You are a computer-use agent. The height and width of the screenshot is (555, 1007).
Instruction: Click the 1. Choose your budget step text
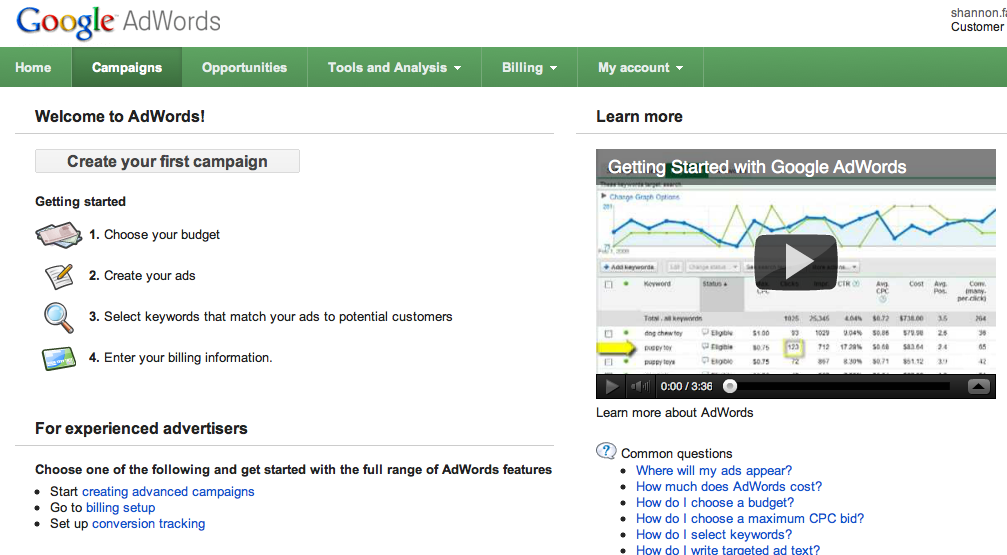point(154,234)
